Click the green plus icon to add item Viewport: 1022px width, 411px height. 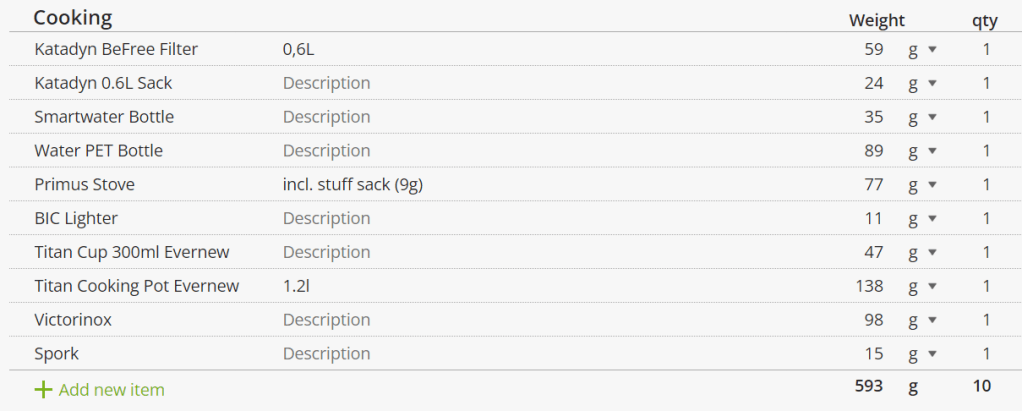42,390
